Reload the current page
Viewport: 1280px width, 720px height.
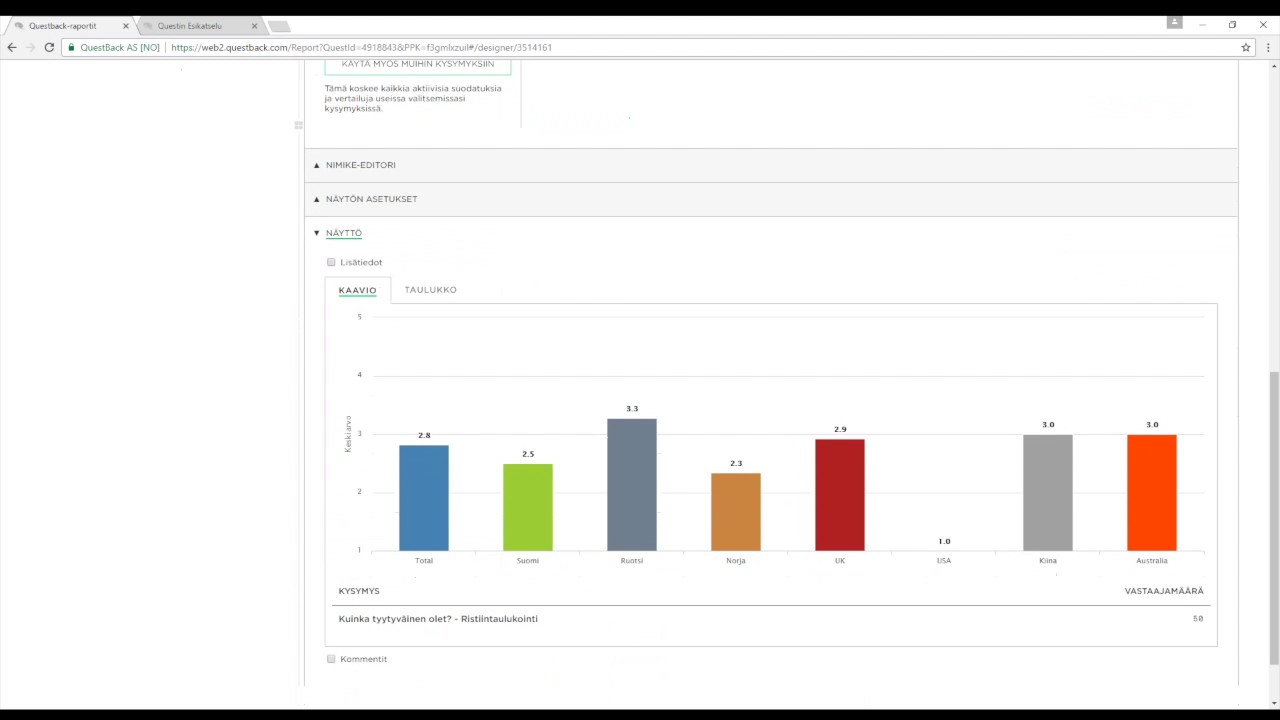click(49, 47)
